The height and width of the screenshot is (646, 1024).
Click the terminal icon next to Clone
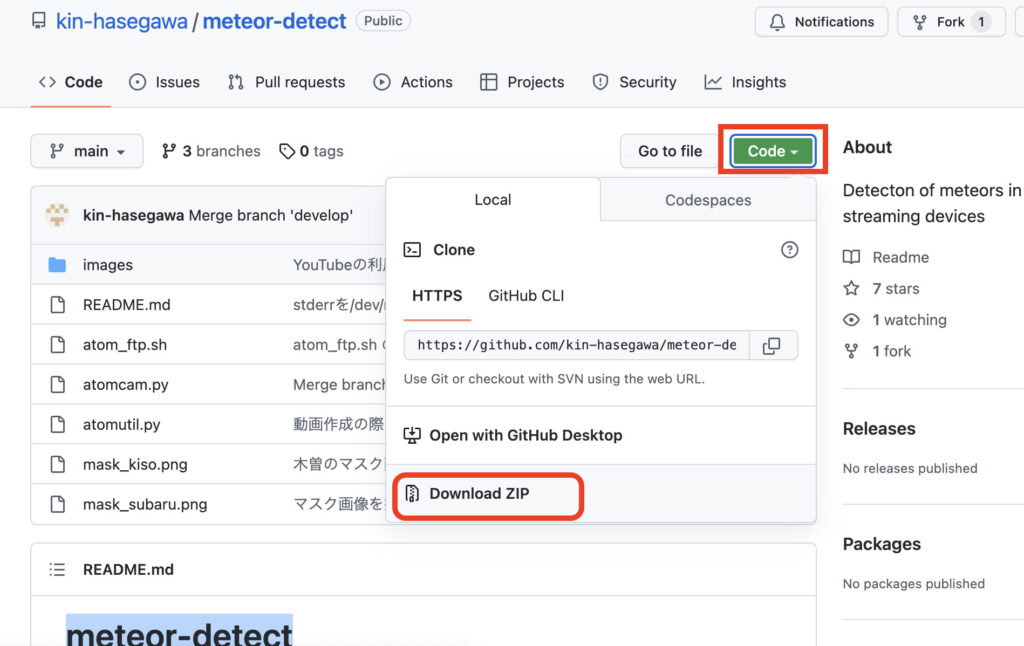pyautogui.click(x=412, y=250)
